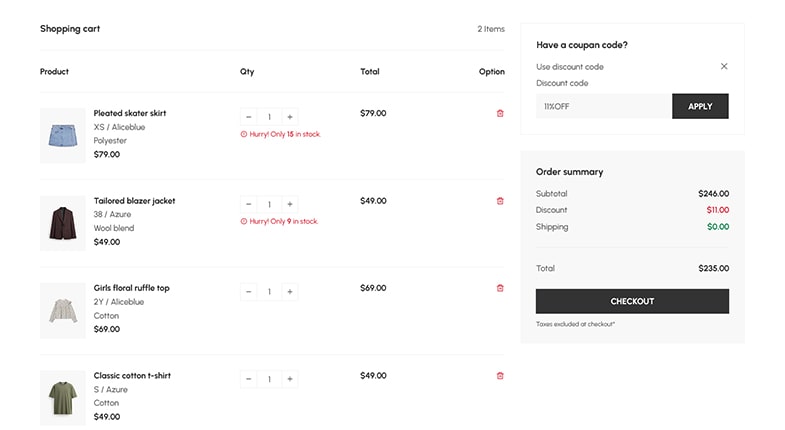Remove Classic cotton t-shirt with trash icon

point(500,376)
